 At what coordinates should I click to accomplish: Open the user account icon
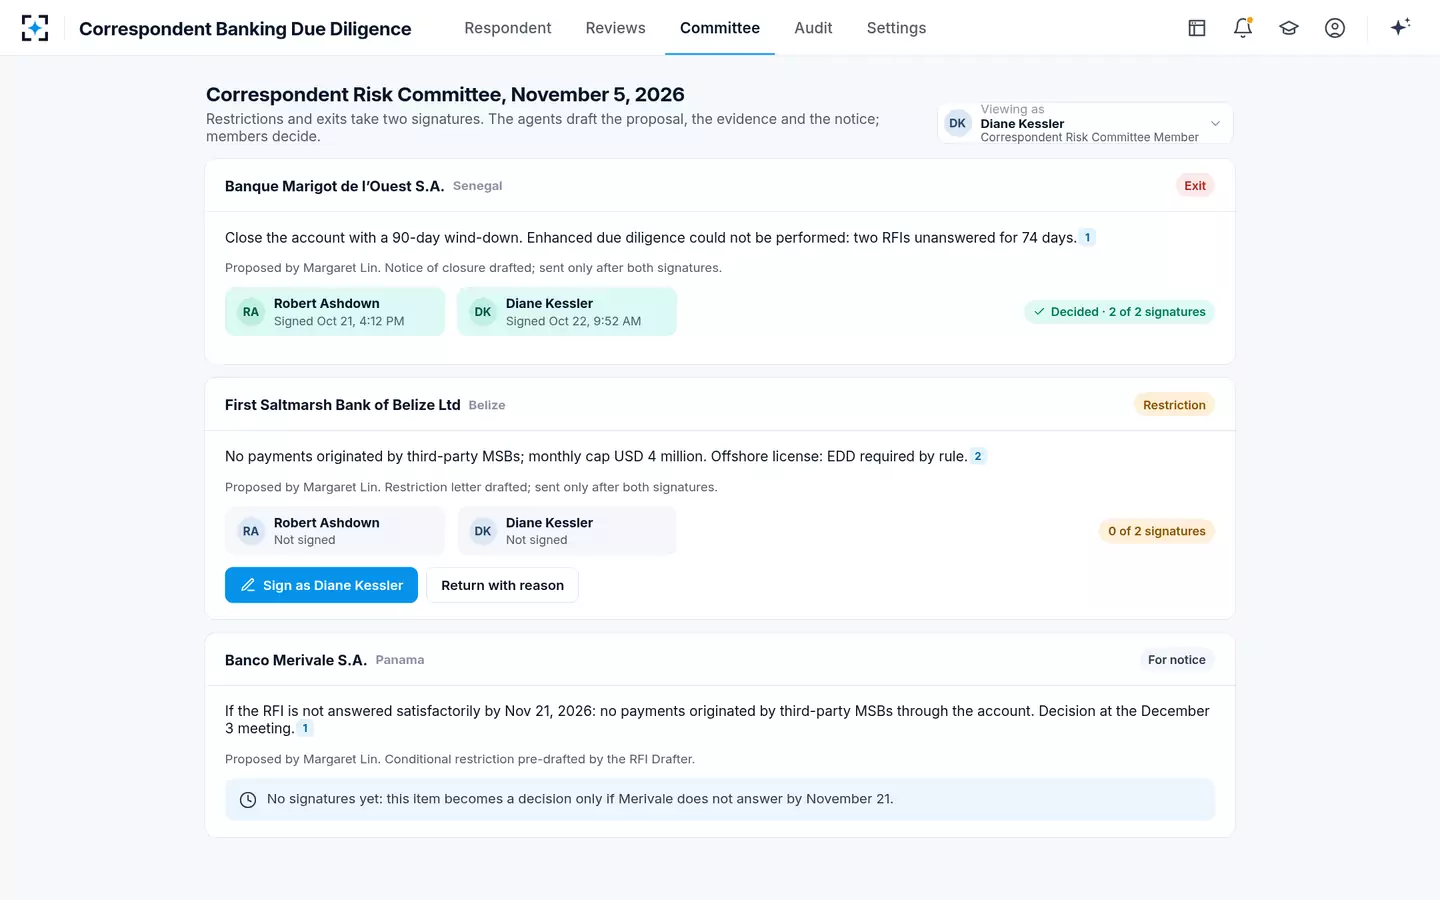click(1335, 28)
